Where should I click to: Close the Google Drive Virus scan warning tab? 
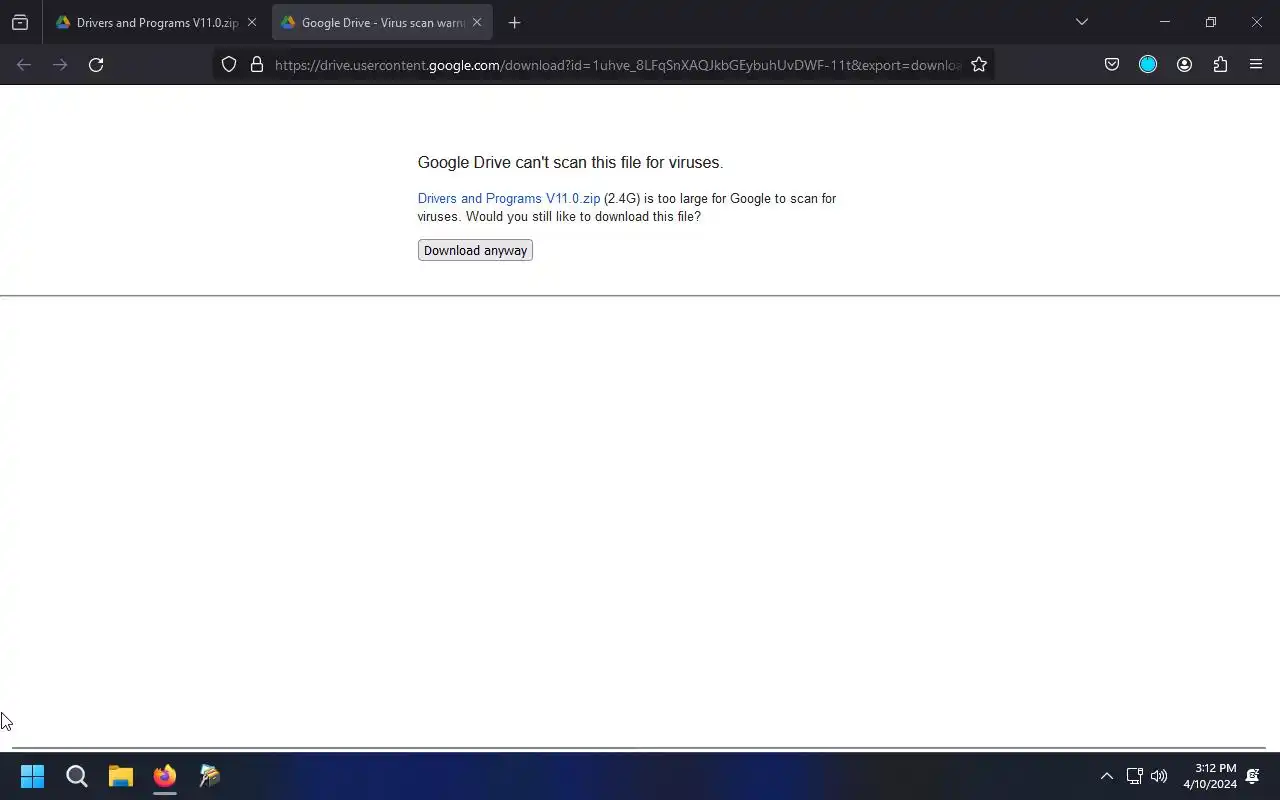(x=477, y=22)
